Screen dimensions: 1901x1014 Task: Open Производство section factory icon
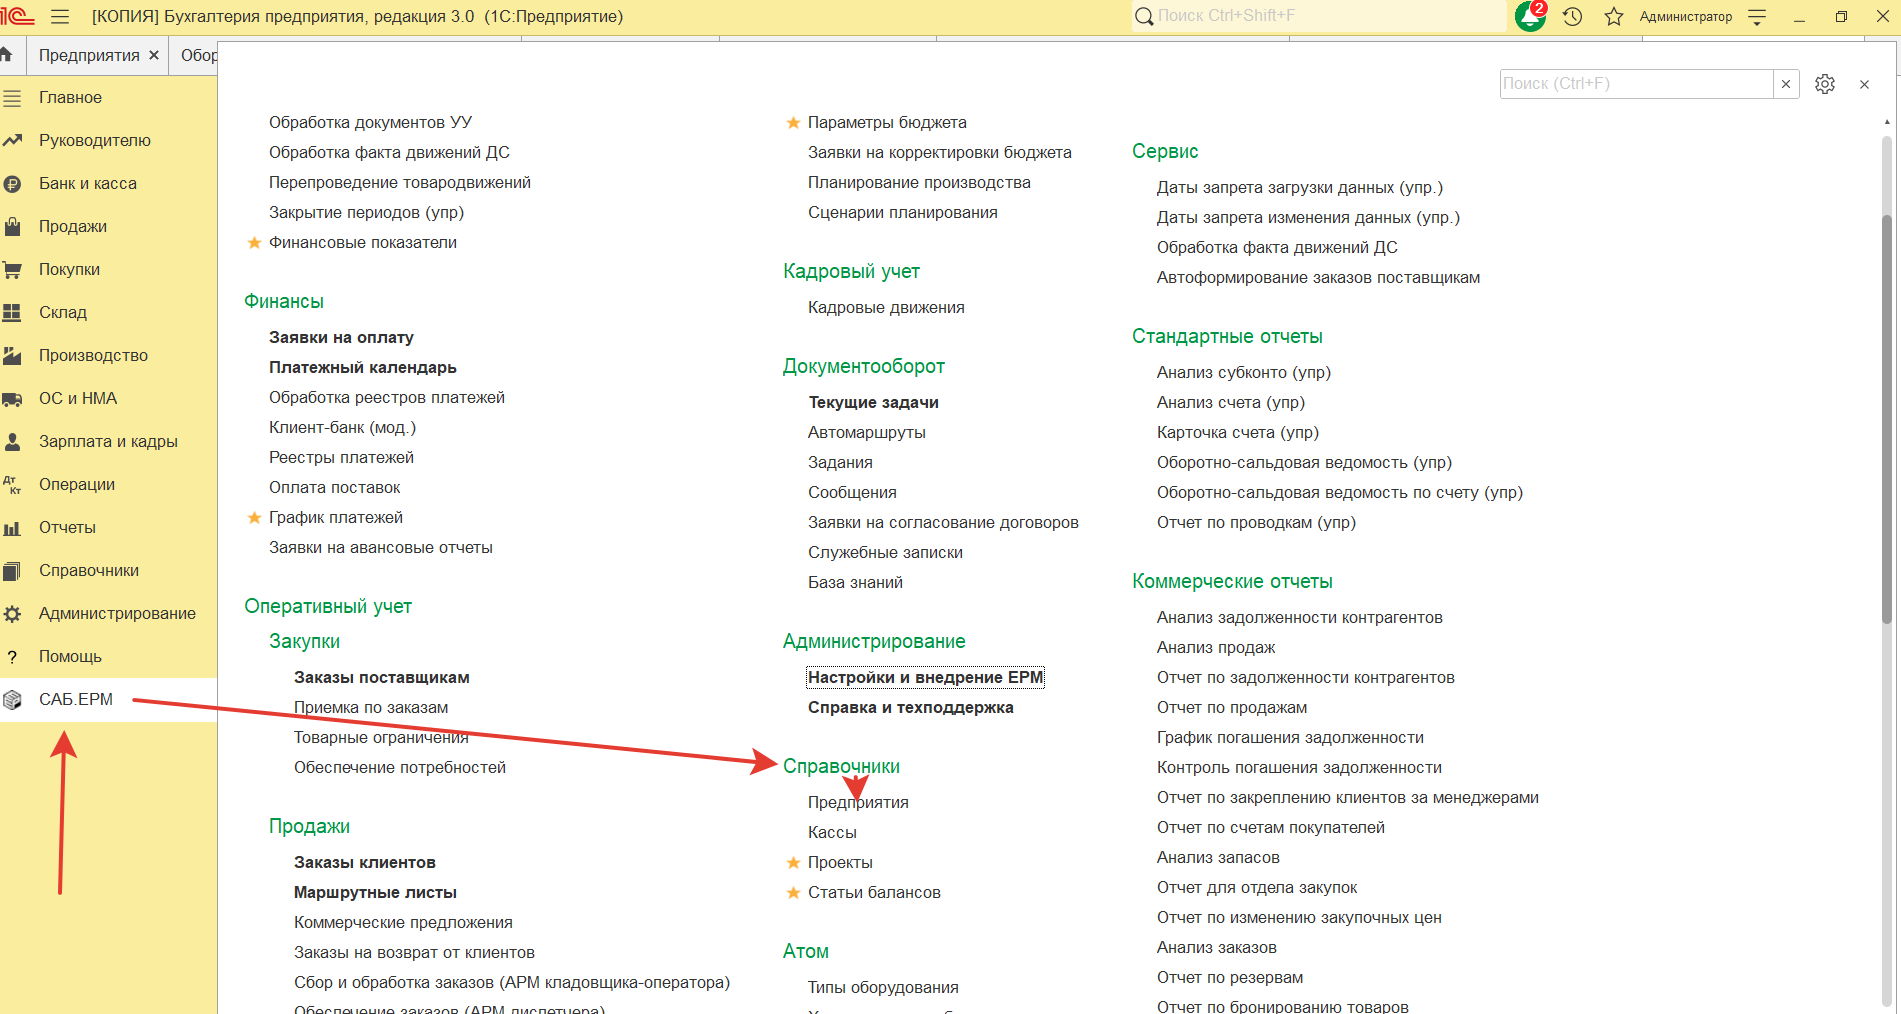(12, 356)
